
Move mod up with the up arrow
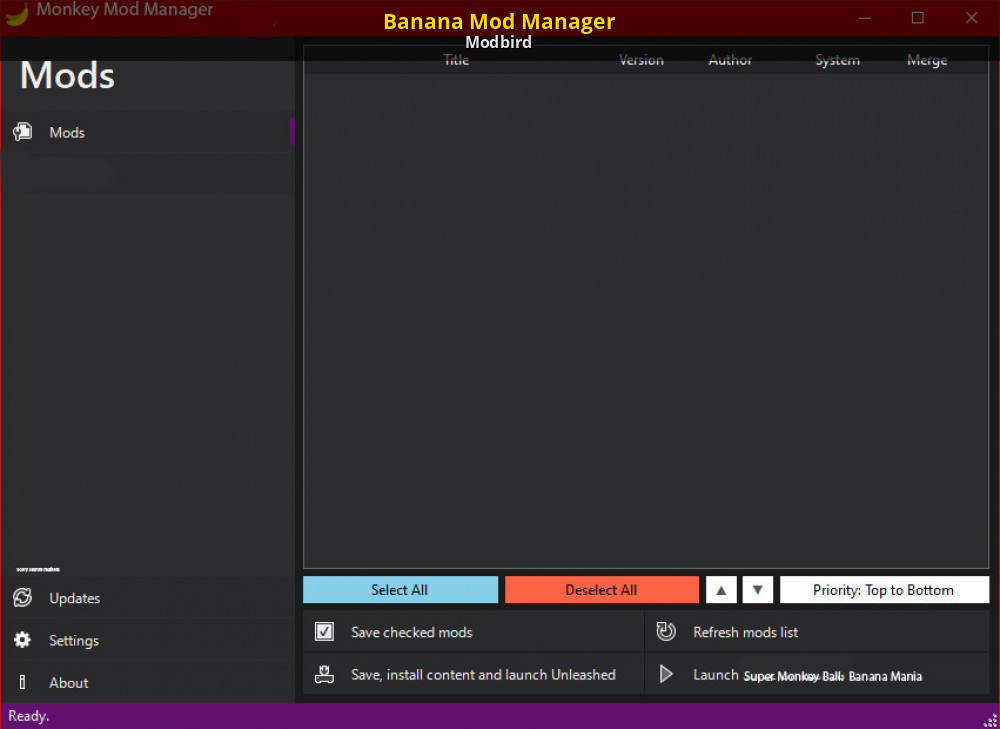pyautogui.click(x=721, y=590)
